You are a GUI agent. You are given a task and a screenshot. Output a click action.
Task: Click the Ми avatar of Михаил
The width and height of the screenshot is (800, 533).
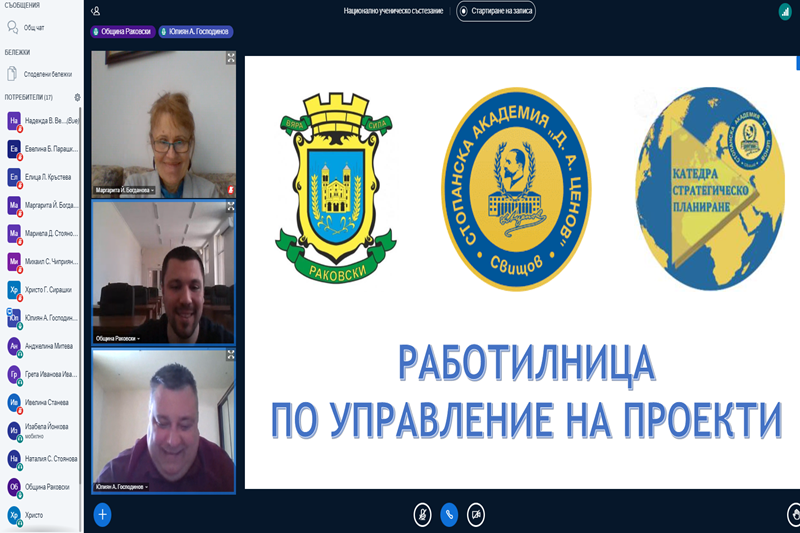coord(14,262)
